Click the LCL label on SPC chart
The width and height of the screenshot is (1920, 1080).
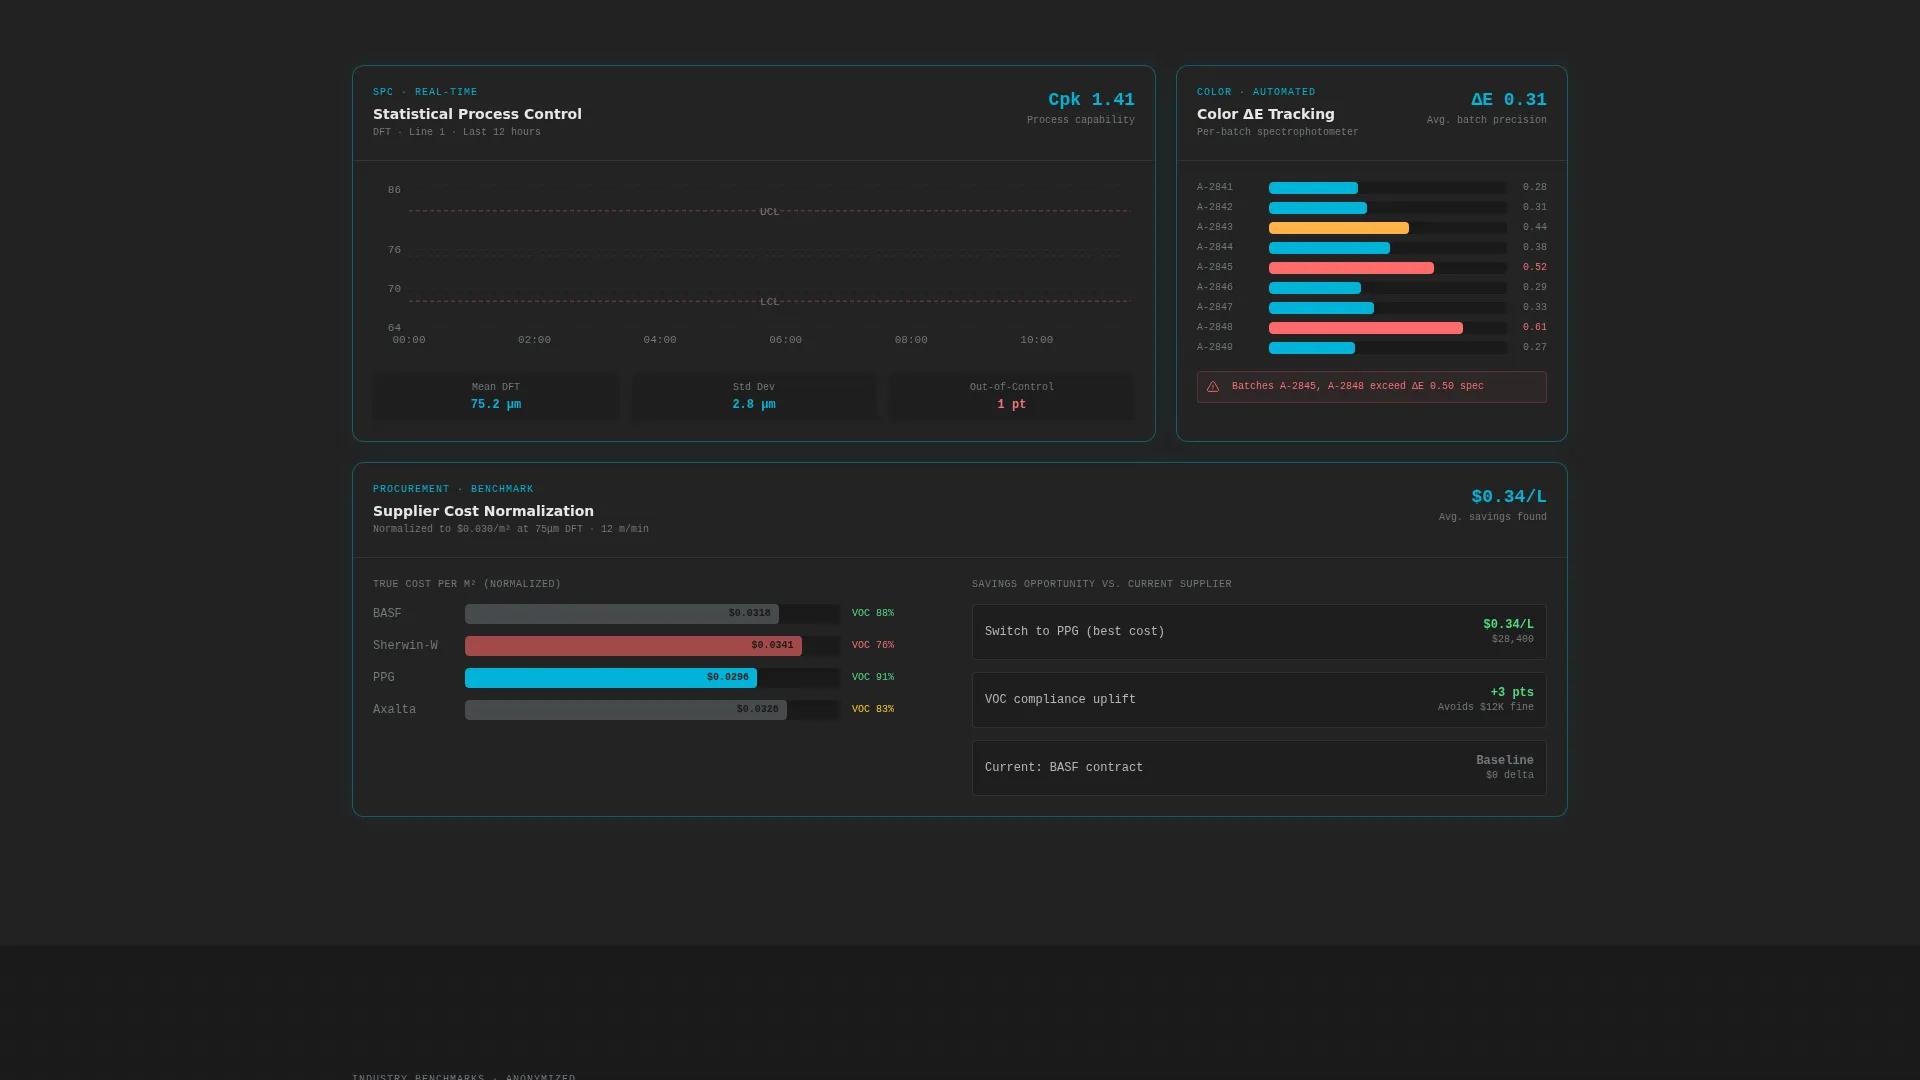click(x=769, y=302)
